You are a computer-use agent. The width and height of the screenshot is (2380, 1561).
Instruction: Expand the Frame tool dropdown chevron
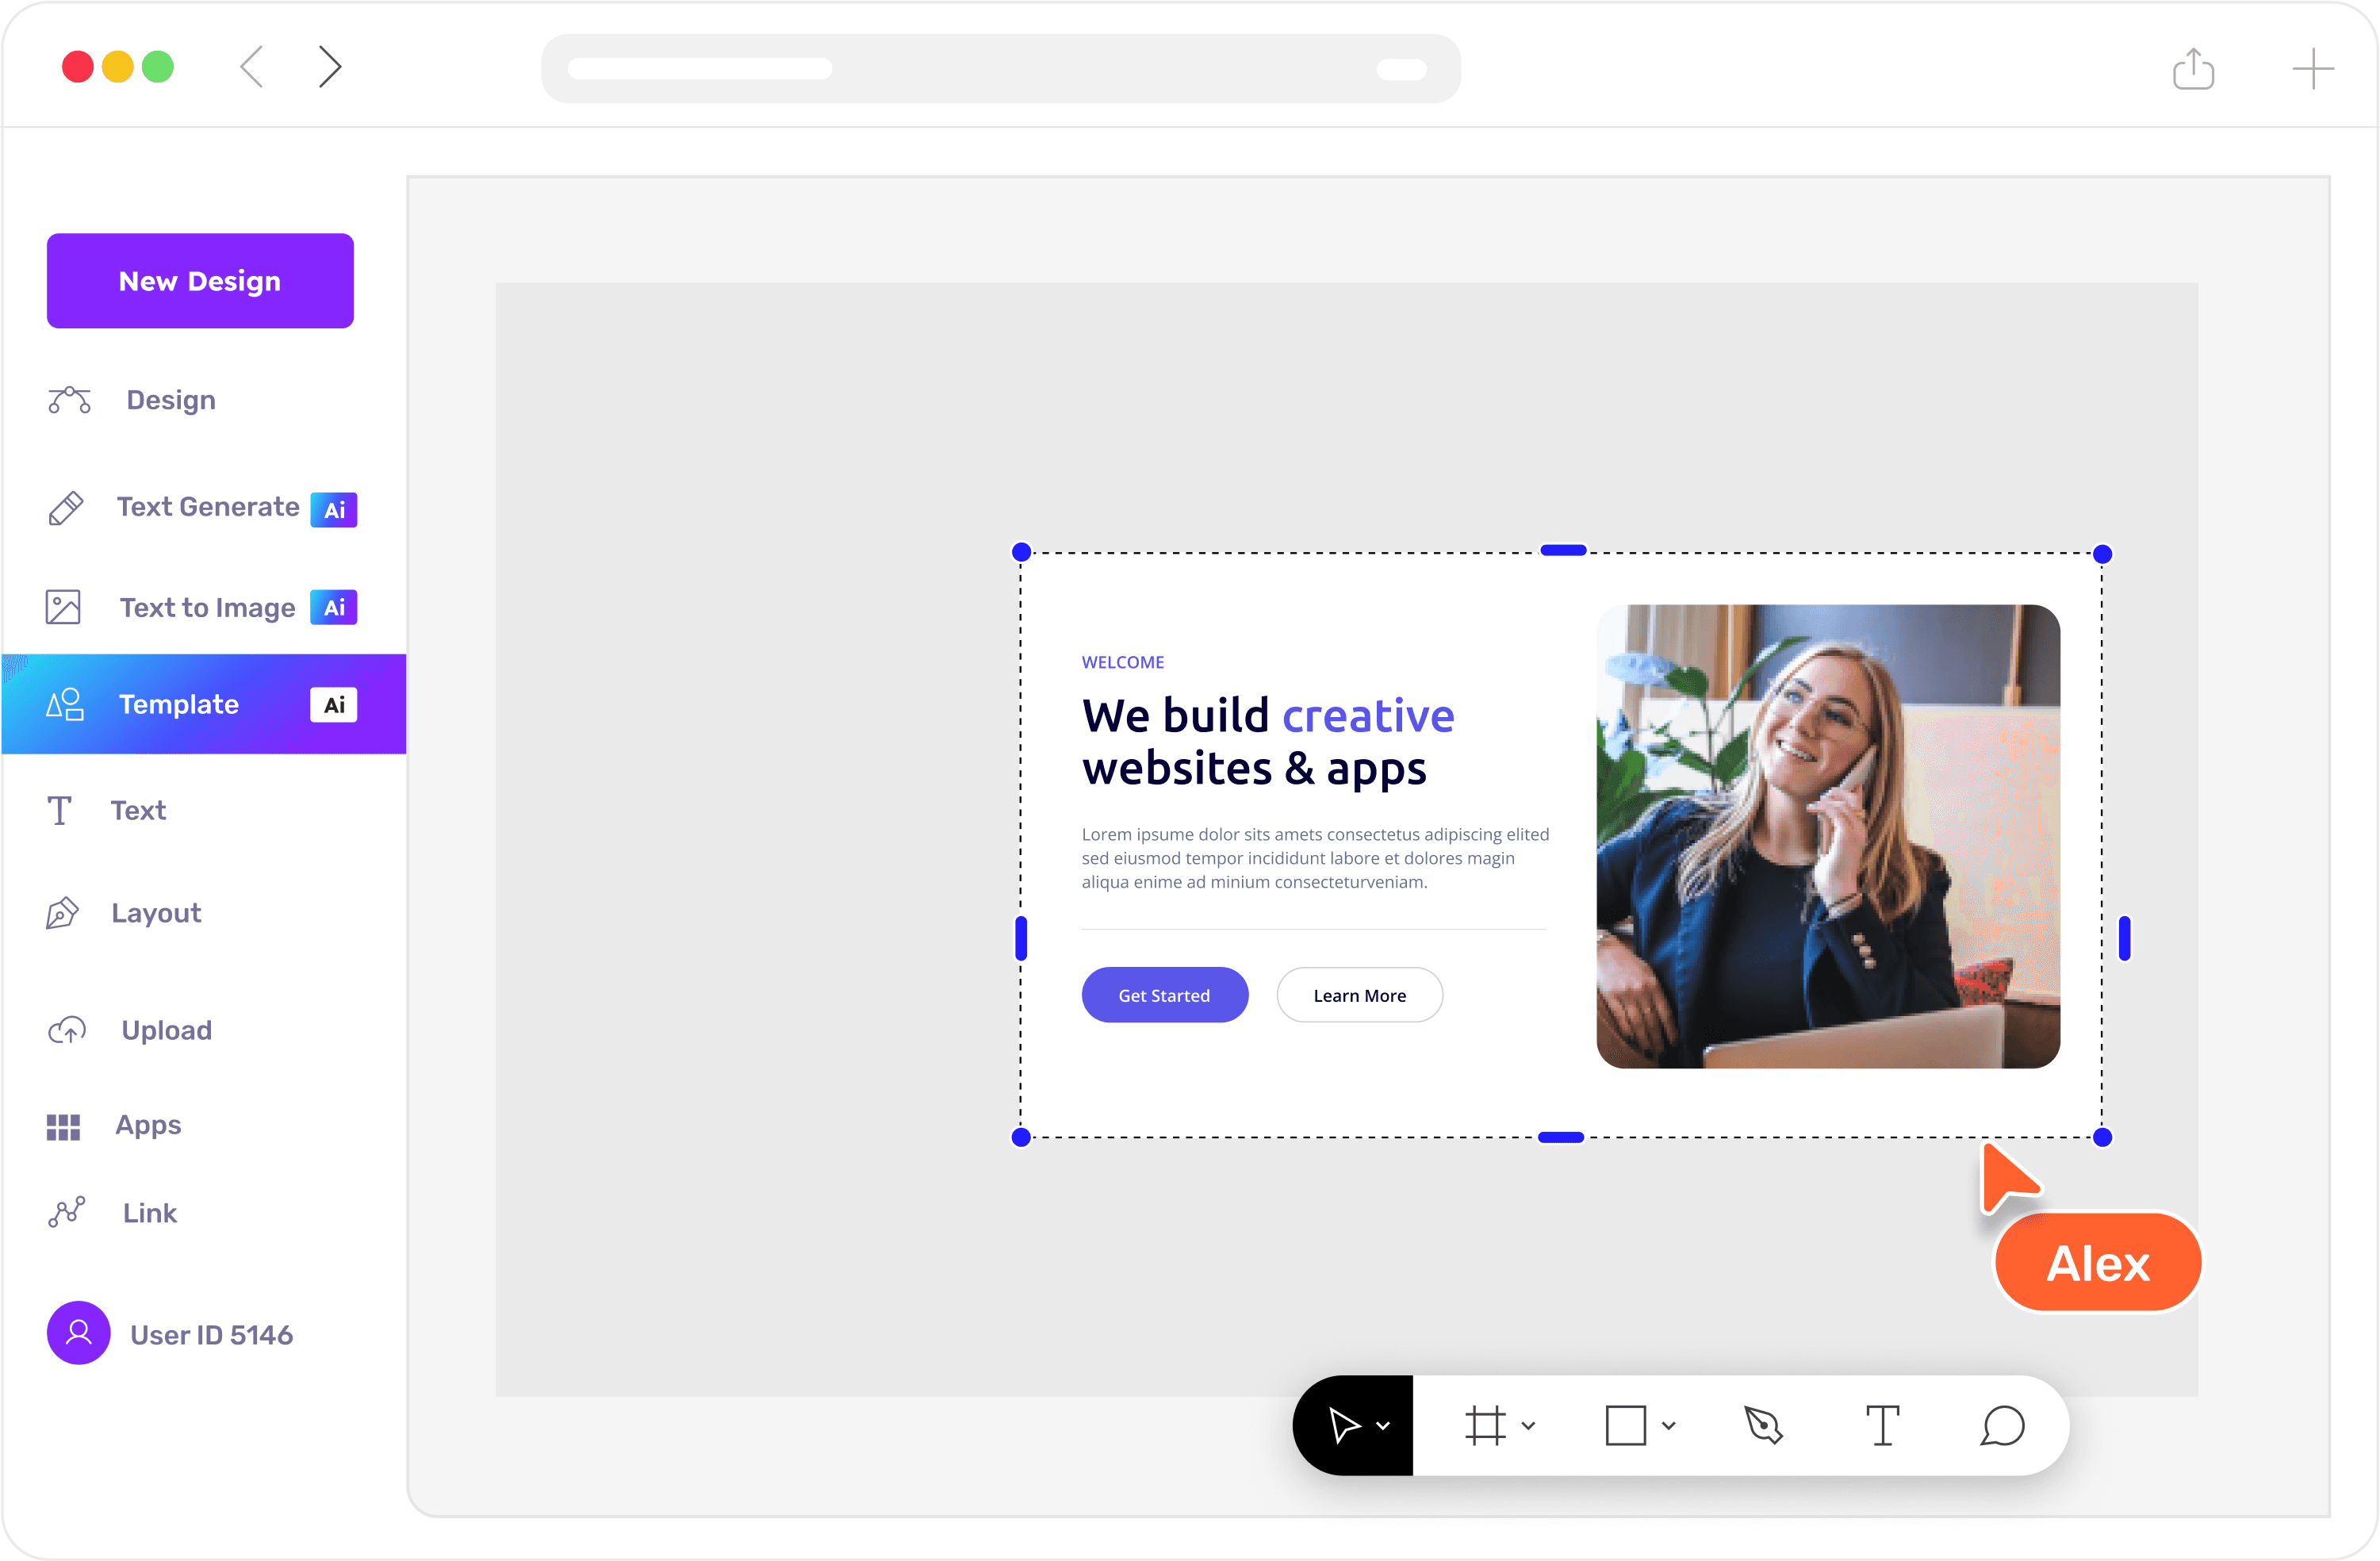pos(1528,1426)
